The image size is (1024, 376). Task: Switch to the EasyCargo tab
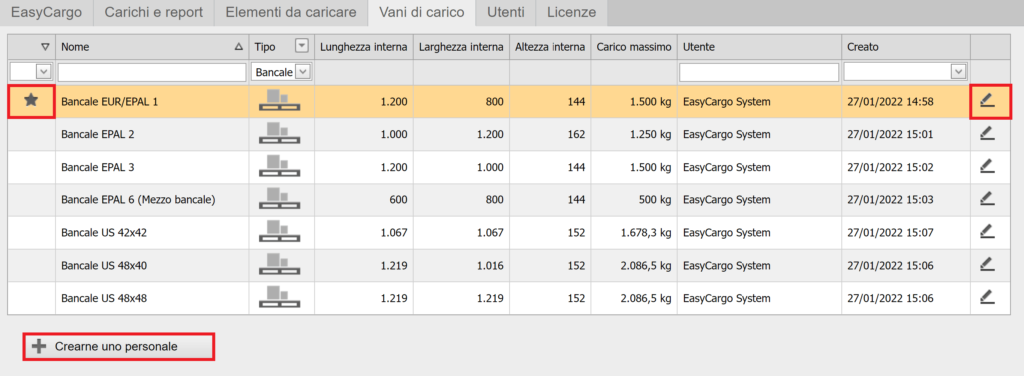(x=46, y=12)
